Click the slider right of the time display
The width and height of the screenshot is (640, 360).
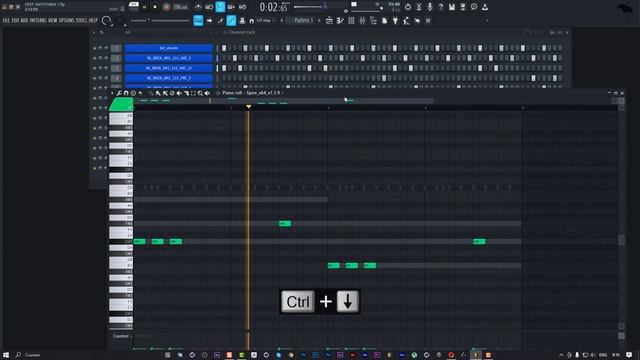tap(310, 7)
